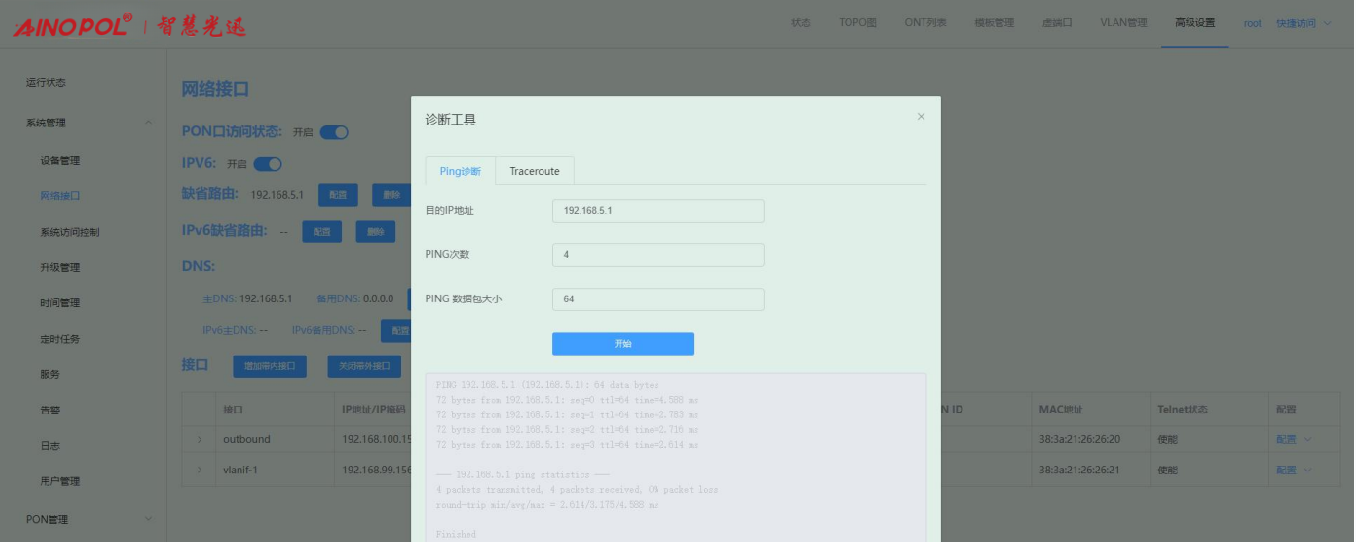Image resolution: width=1356 pixels, height=542 pixels.
Task: Close the diagnostic tool dialog
Action: click(x=921, y=117)
